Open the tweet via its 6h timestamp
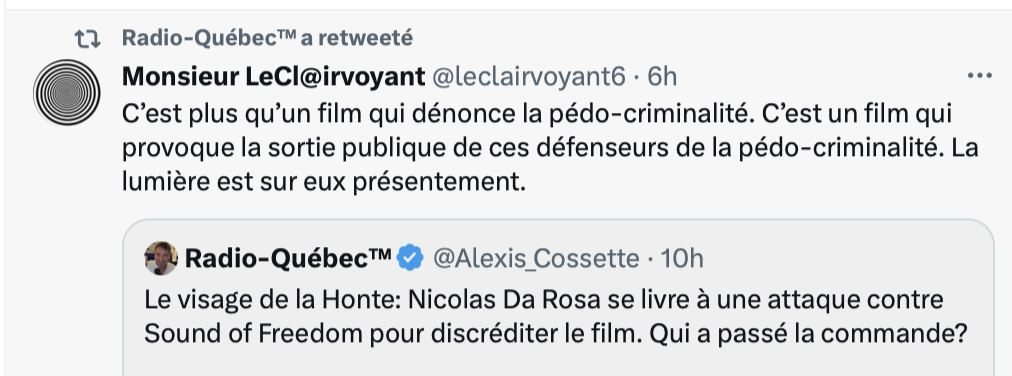Image resolution: width=1012 pixels, height=376 pixels. click(x=662, y=77)
